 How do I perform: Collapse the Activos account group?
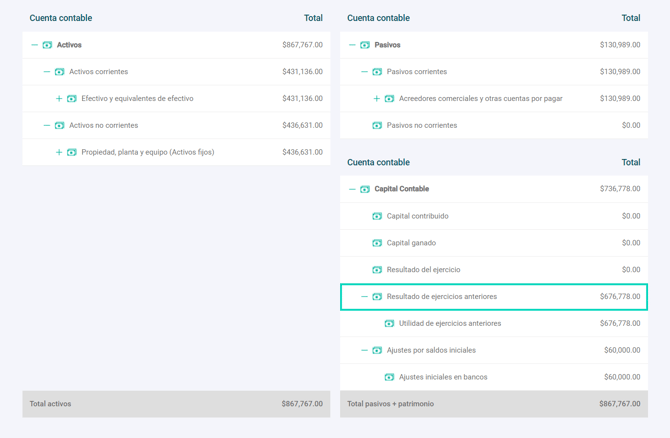coord(34,45)
